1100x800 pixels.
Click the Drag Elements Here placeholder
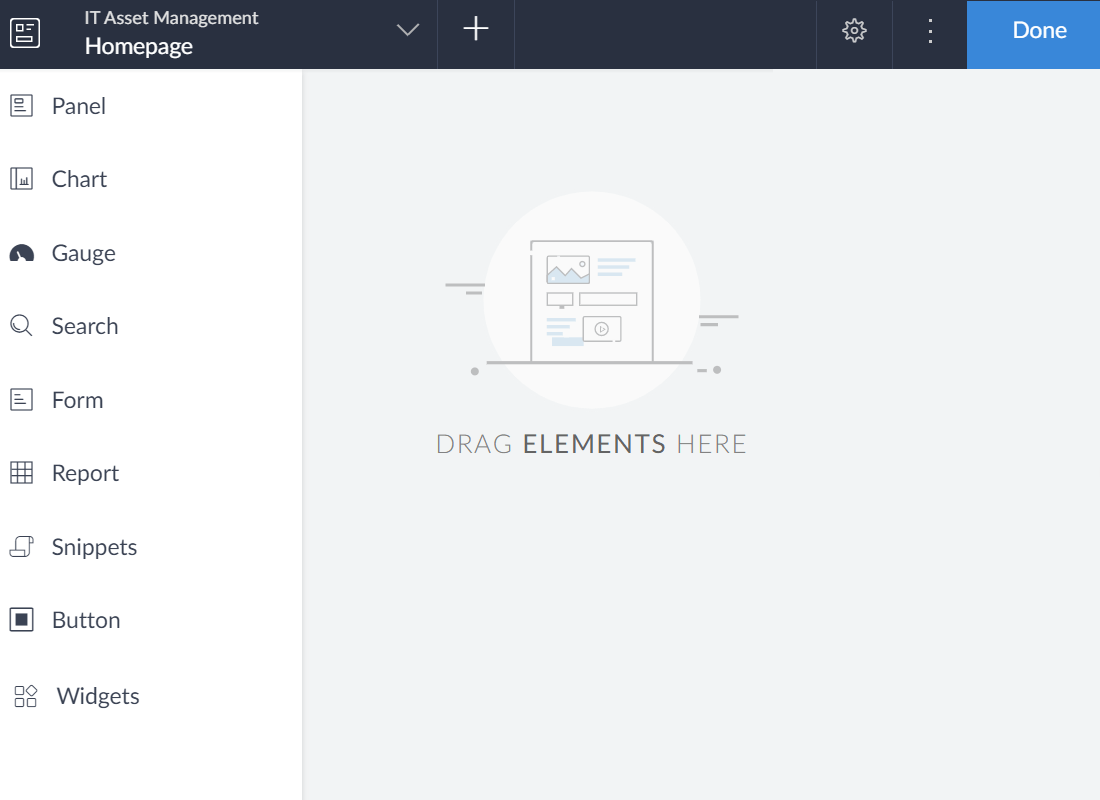(591, 443)
